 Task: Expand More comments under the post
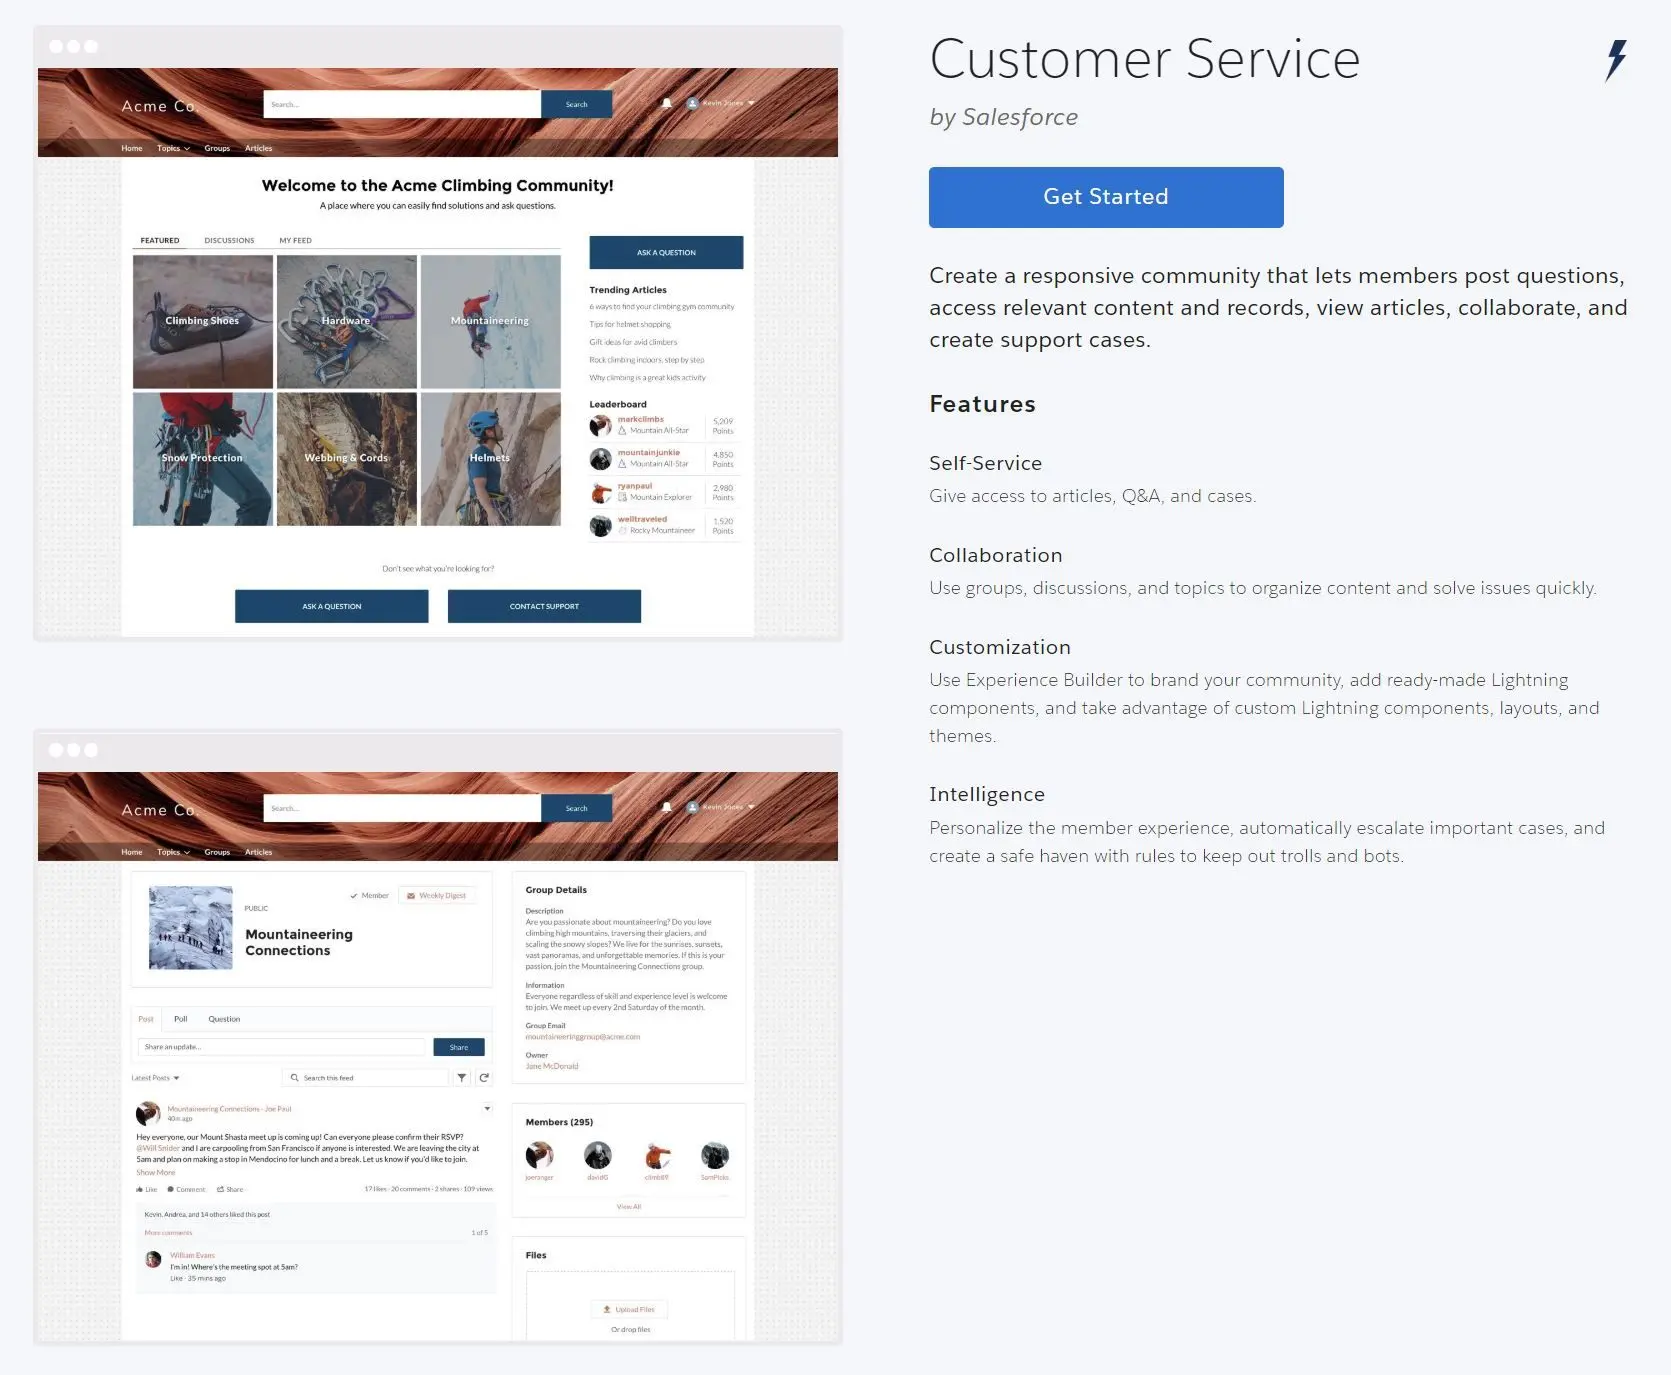168,1232
